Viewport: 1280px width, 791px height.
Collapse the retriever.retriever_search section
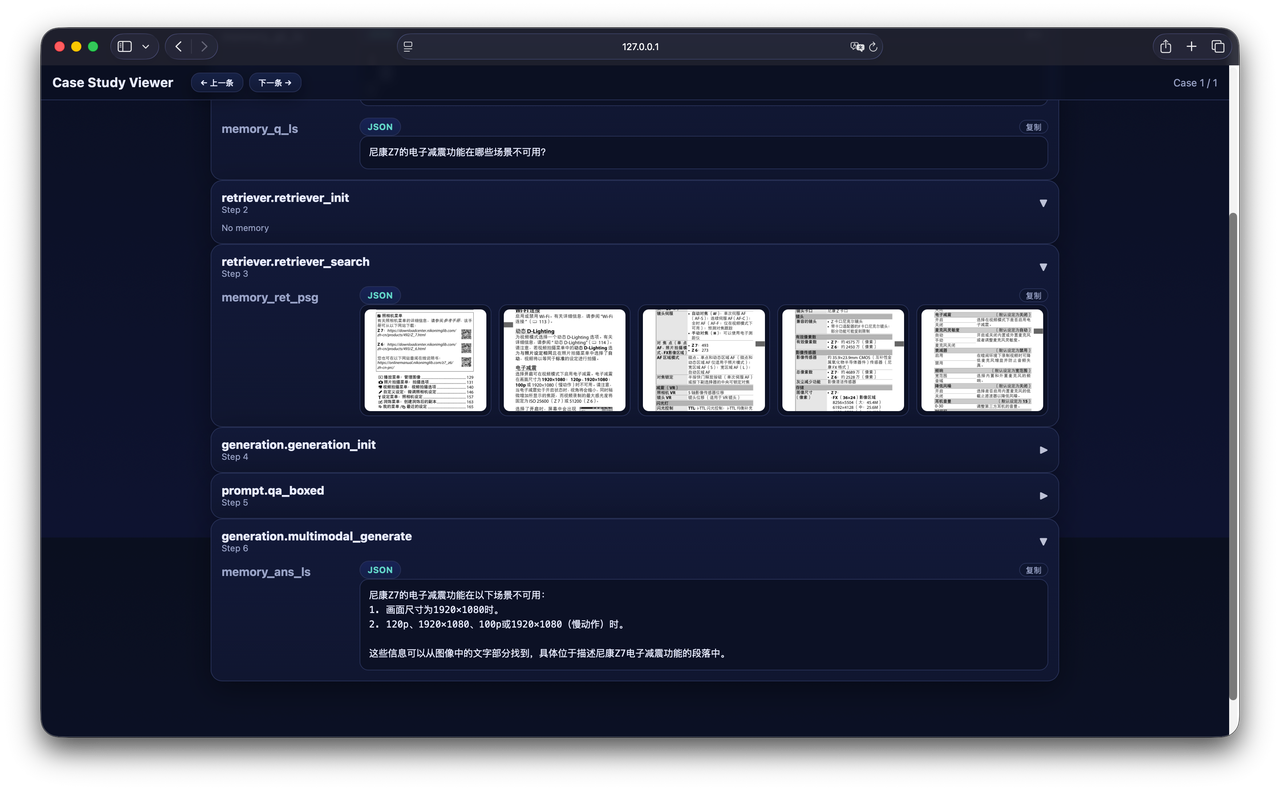coord(1043,267)
